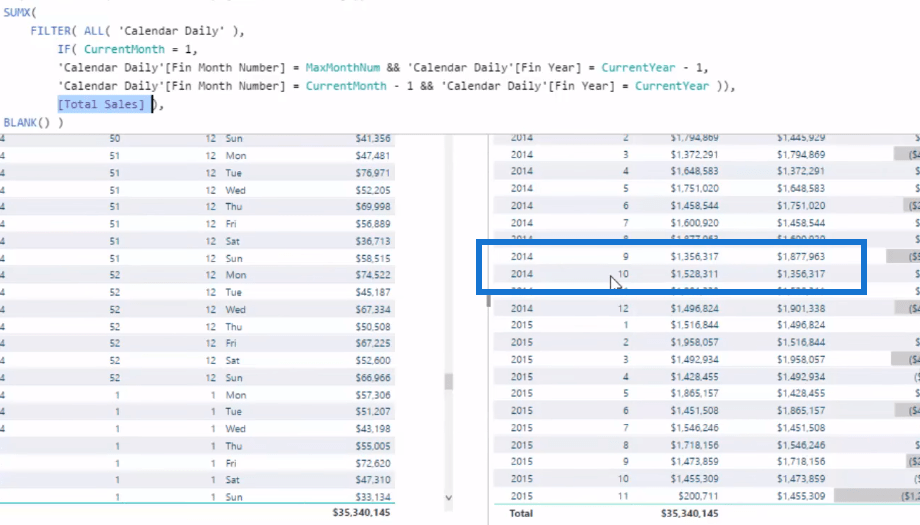Select $1,516,844 in the 2015 month 1 row
Viewport: 920px width, 525px height.
coord(695,324)
